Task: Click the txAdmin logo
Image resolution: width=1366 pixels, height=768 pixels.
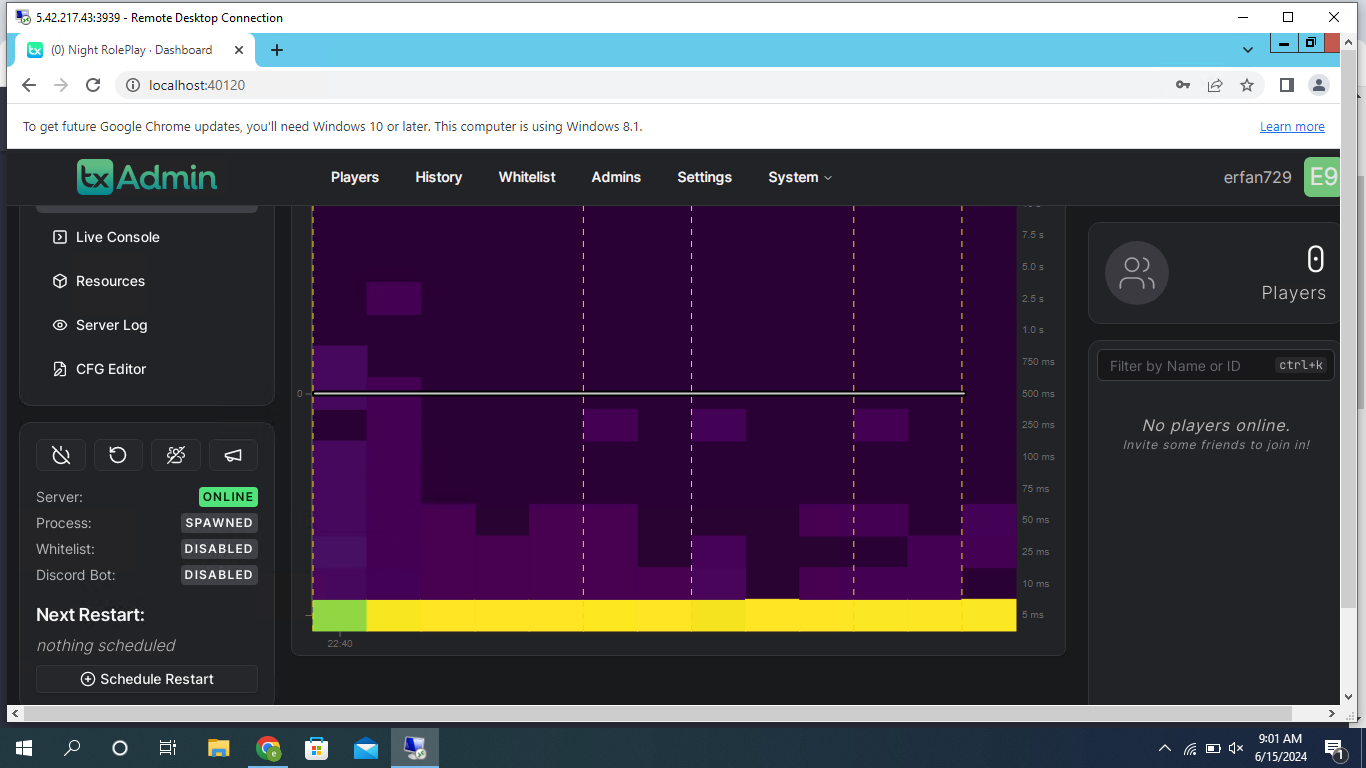Action: pos(147,177)
